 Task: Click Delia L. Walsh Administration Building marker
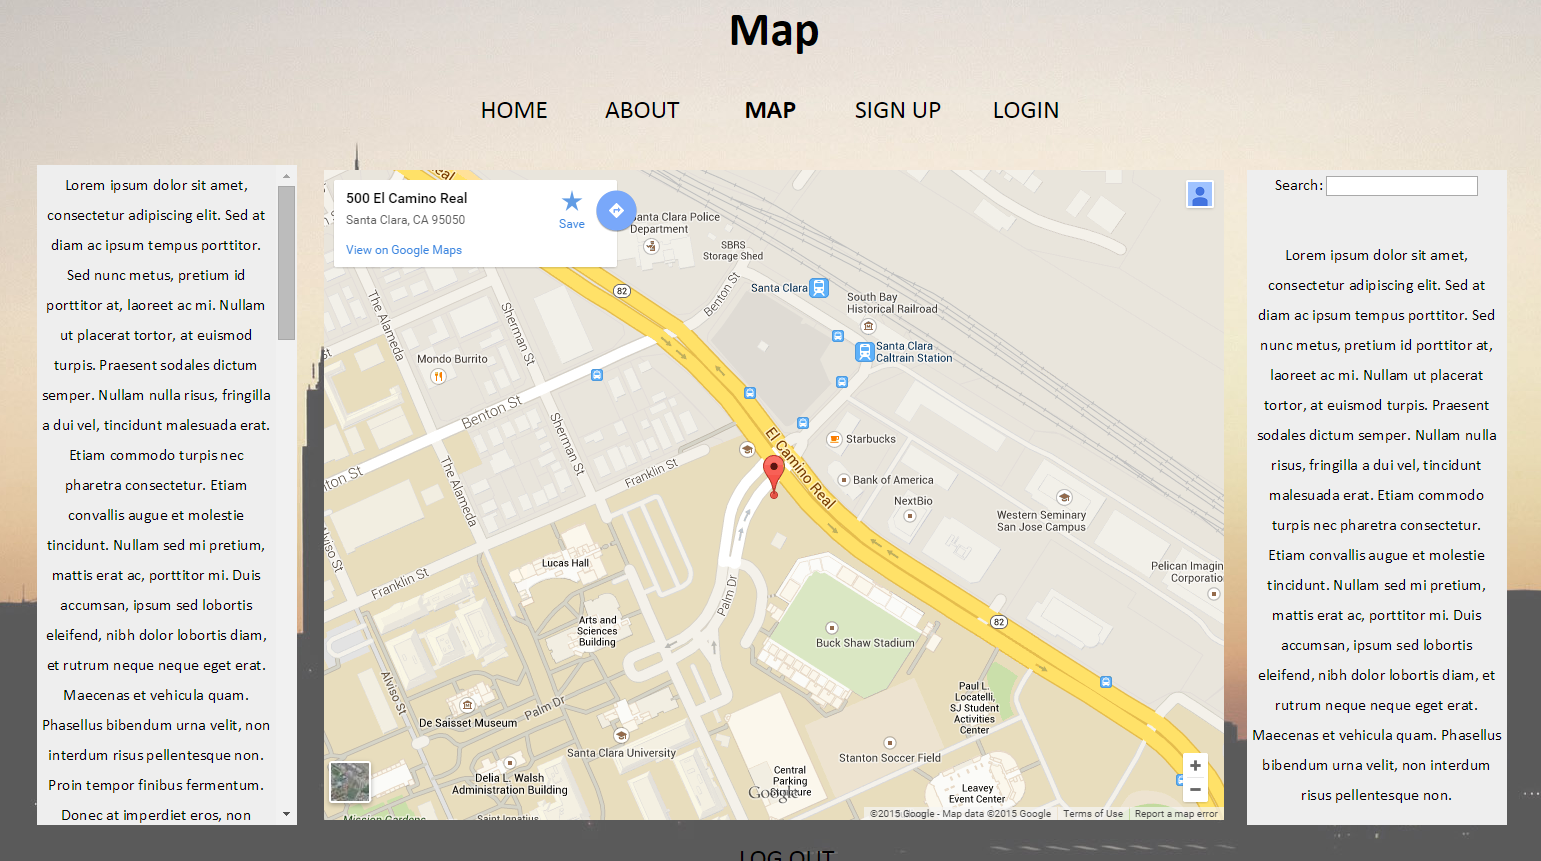(x=509, y=763)
